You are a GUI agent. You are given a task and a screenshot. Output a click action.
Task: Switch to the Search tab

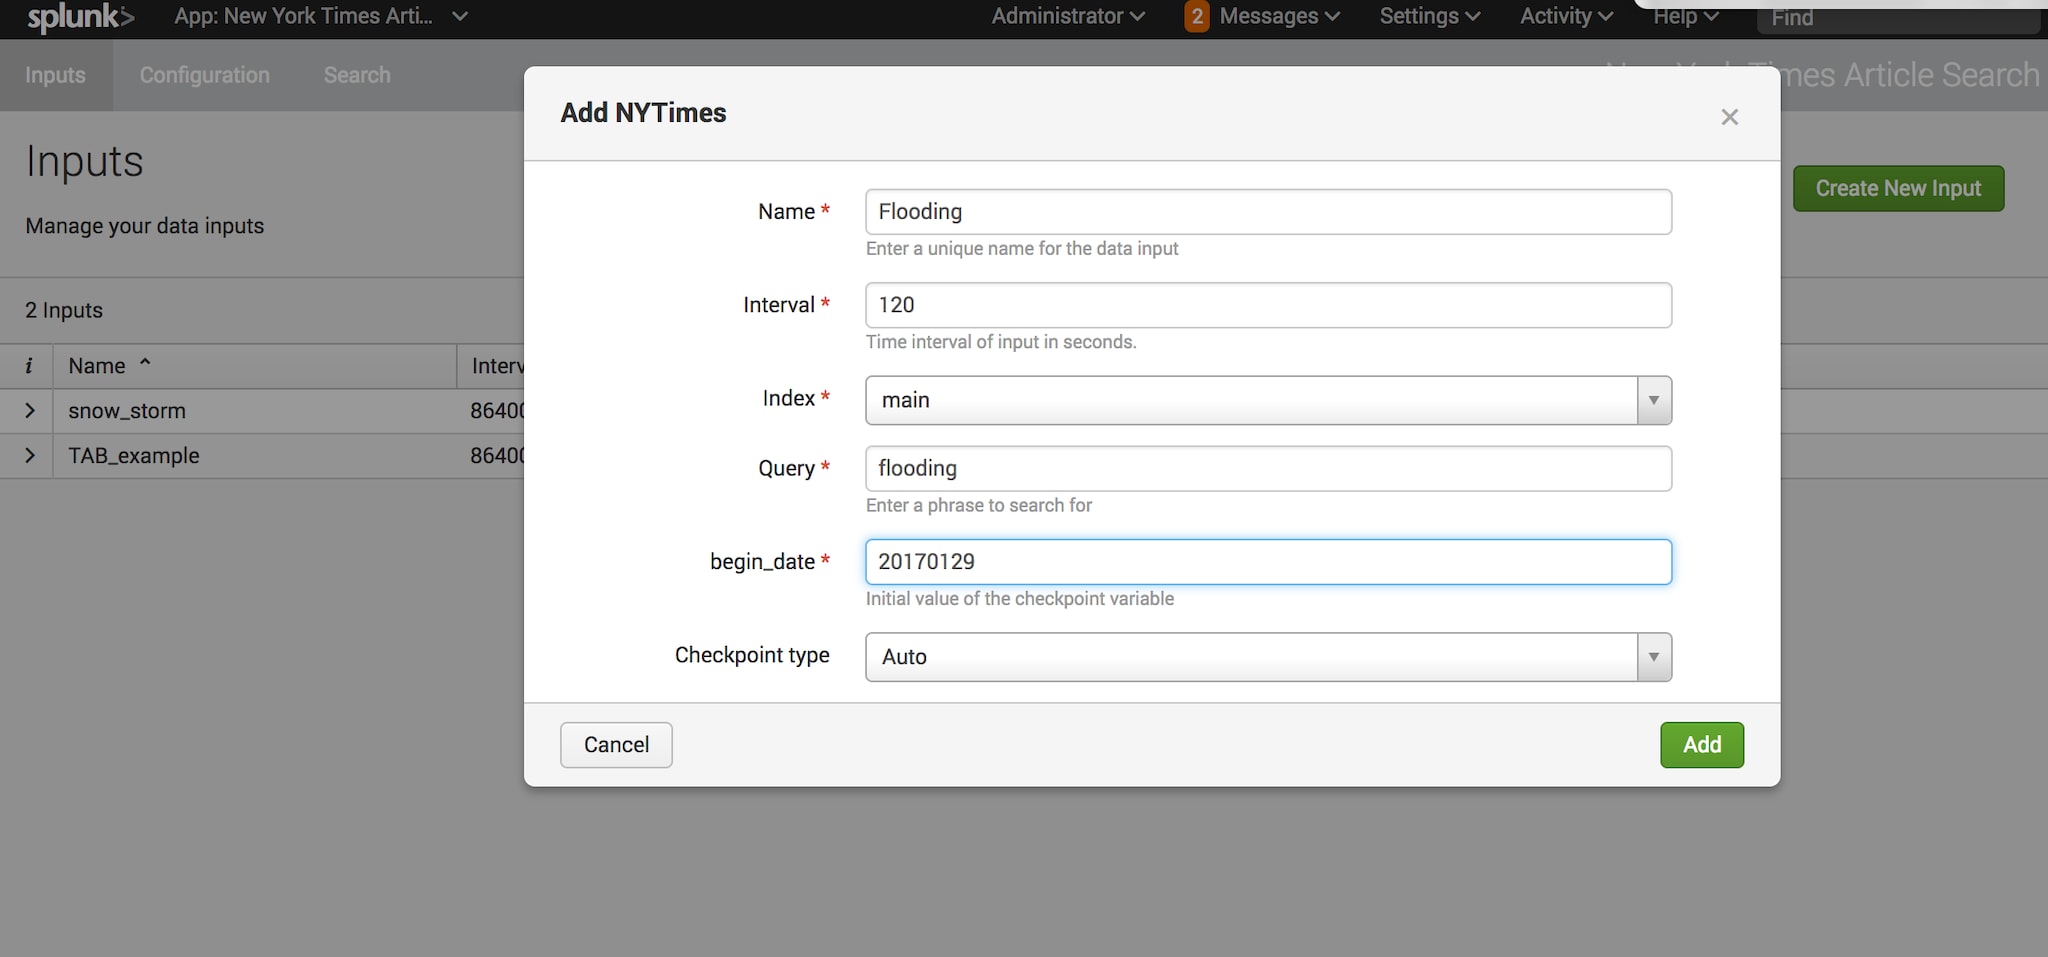pyautogui.click(x=357, y=75)
